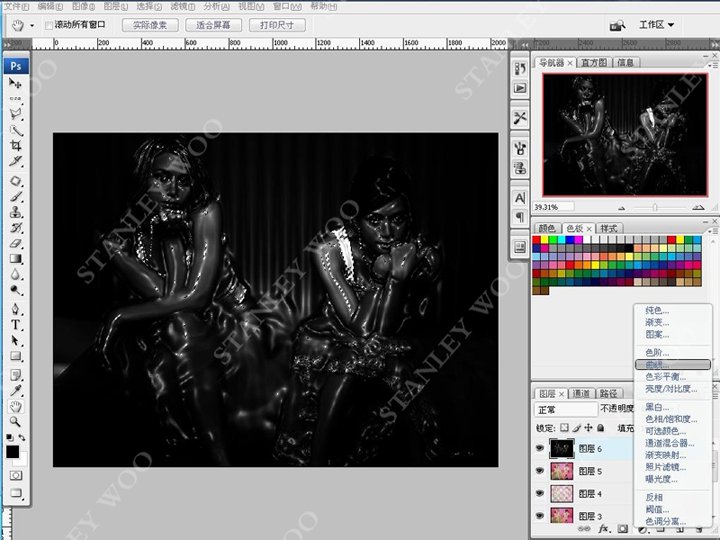Select the Crop tool
The width and height of the screenshot is (720, 540).
click(16, 146)
